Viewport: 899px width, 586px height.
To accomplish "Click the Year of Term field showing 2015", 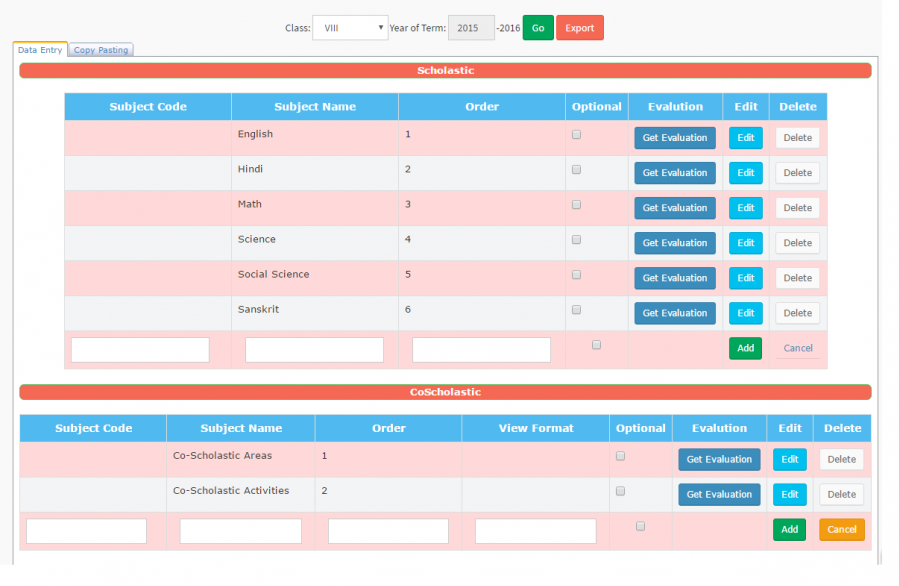I will [x=470, y=28].
